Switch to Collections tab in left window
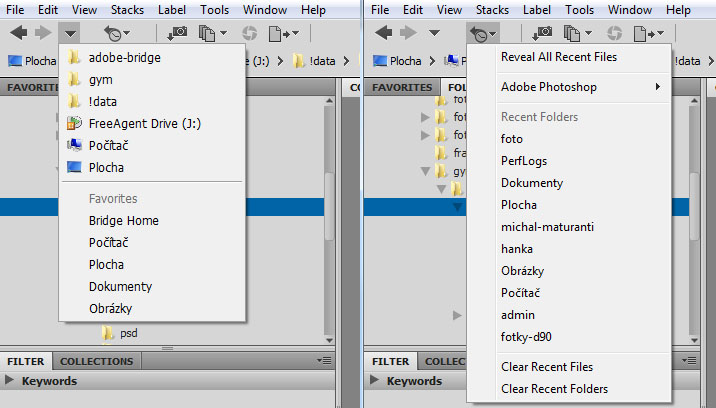Screen dimensions: 716x408 96,361
